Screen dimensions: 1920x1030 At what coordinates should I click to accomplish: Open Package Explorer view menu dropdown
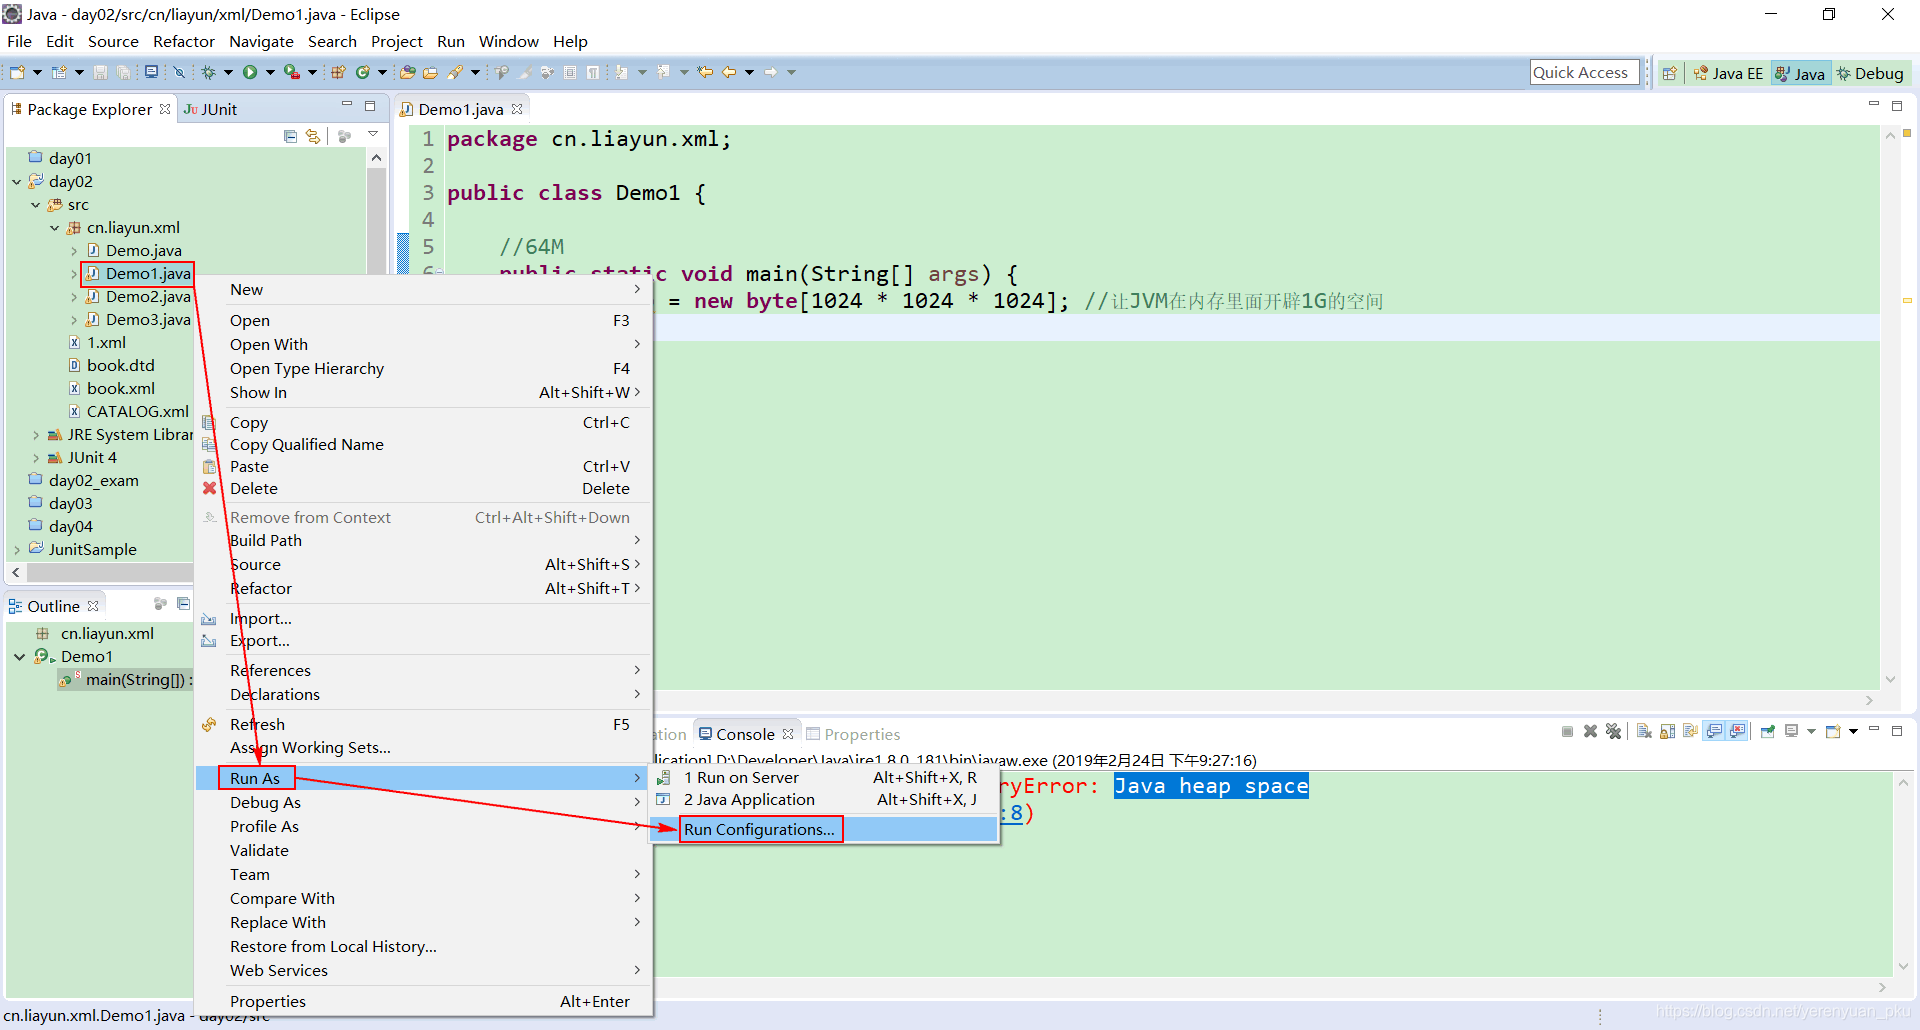[373, 134]
